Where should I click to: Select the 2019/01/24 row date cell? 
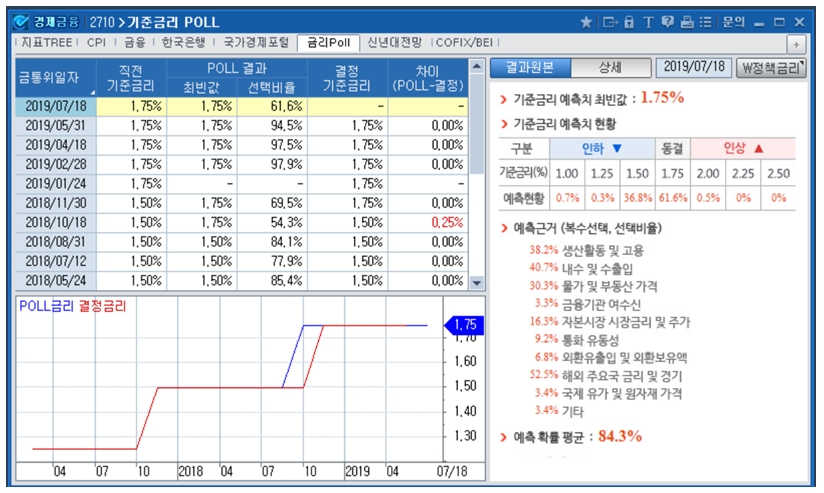[x=56, y=184]
